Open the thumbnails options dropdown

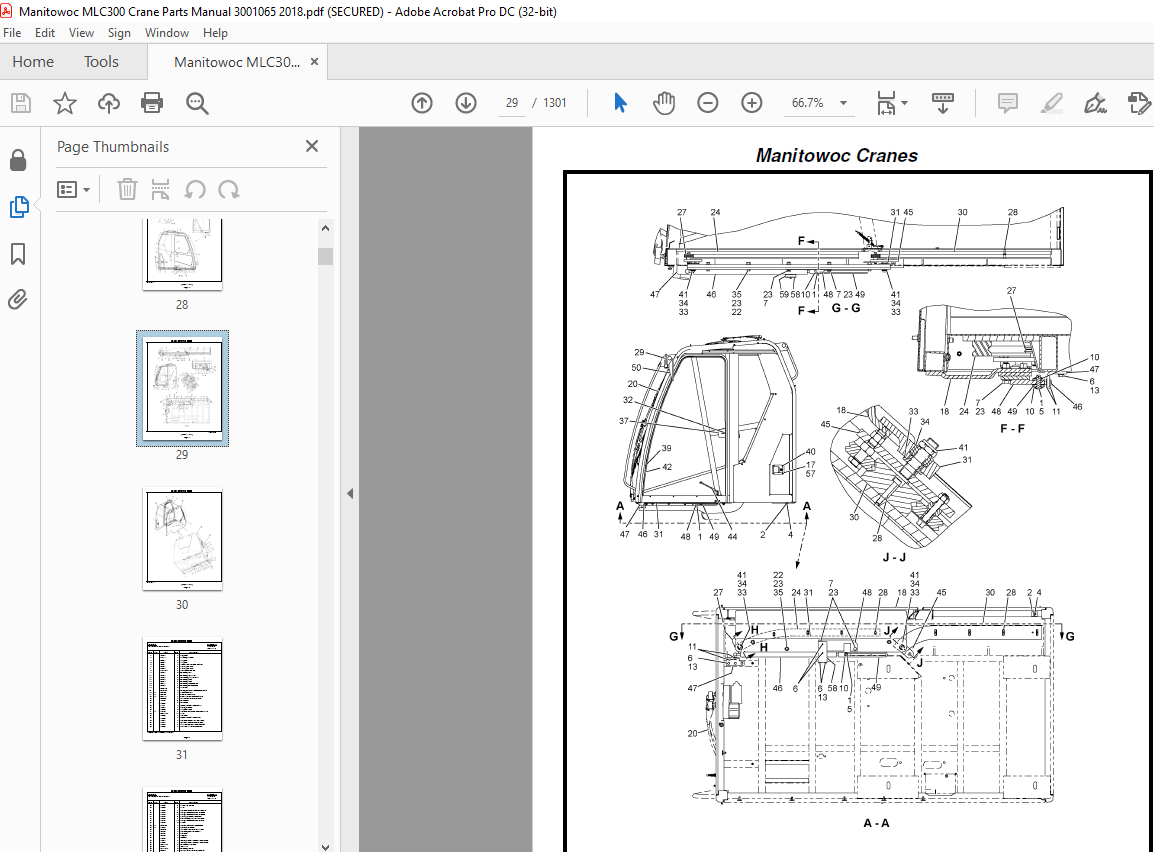[x=74, y=190]
